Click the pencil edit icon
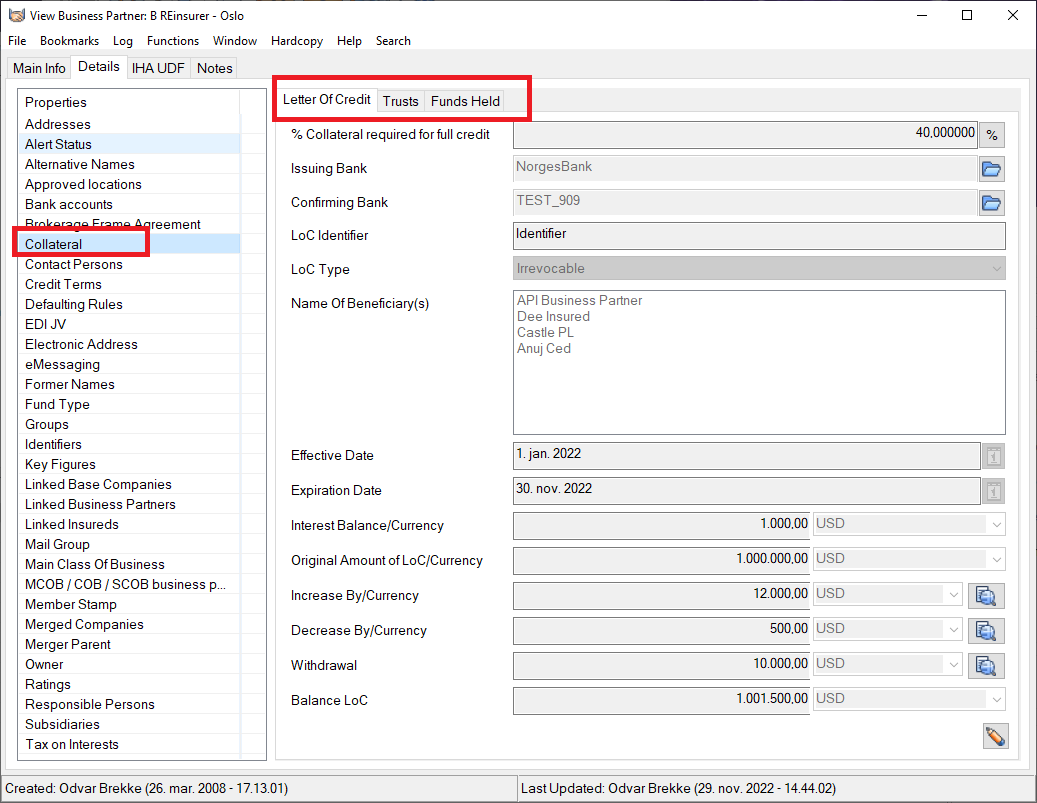Image resolution: width=1037 pixels, height=803 pixels. click(x=995, y=737)
